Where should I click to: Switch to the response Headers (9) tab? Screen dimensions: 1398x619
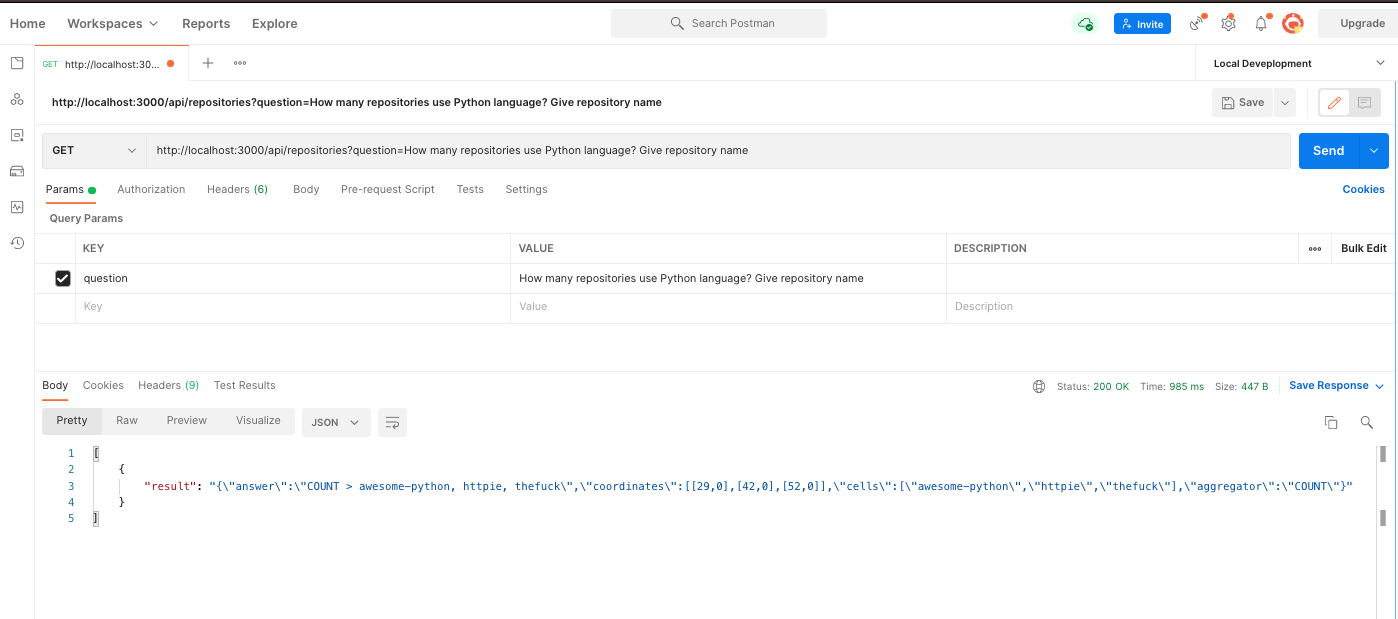coord(168,385)
